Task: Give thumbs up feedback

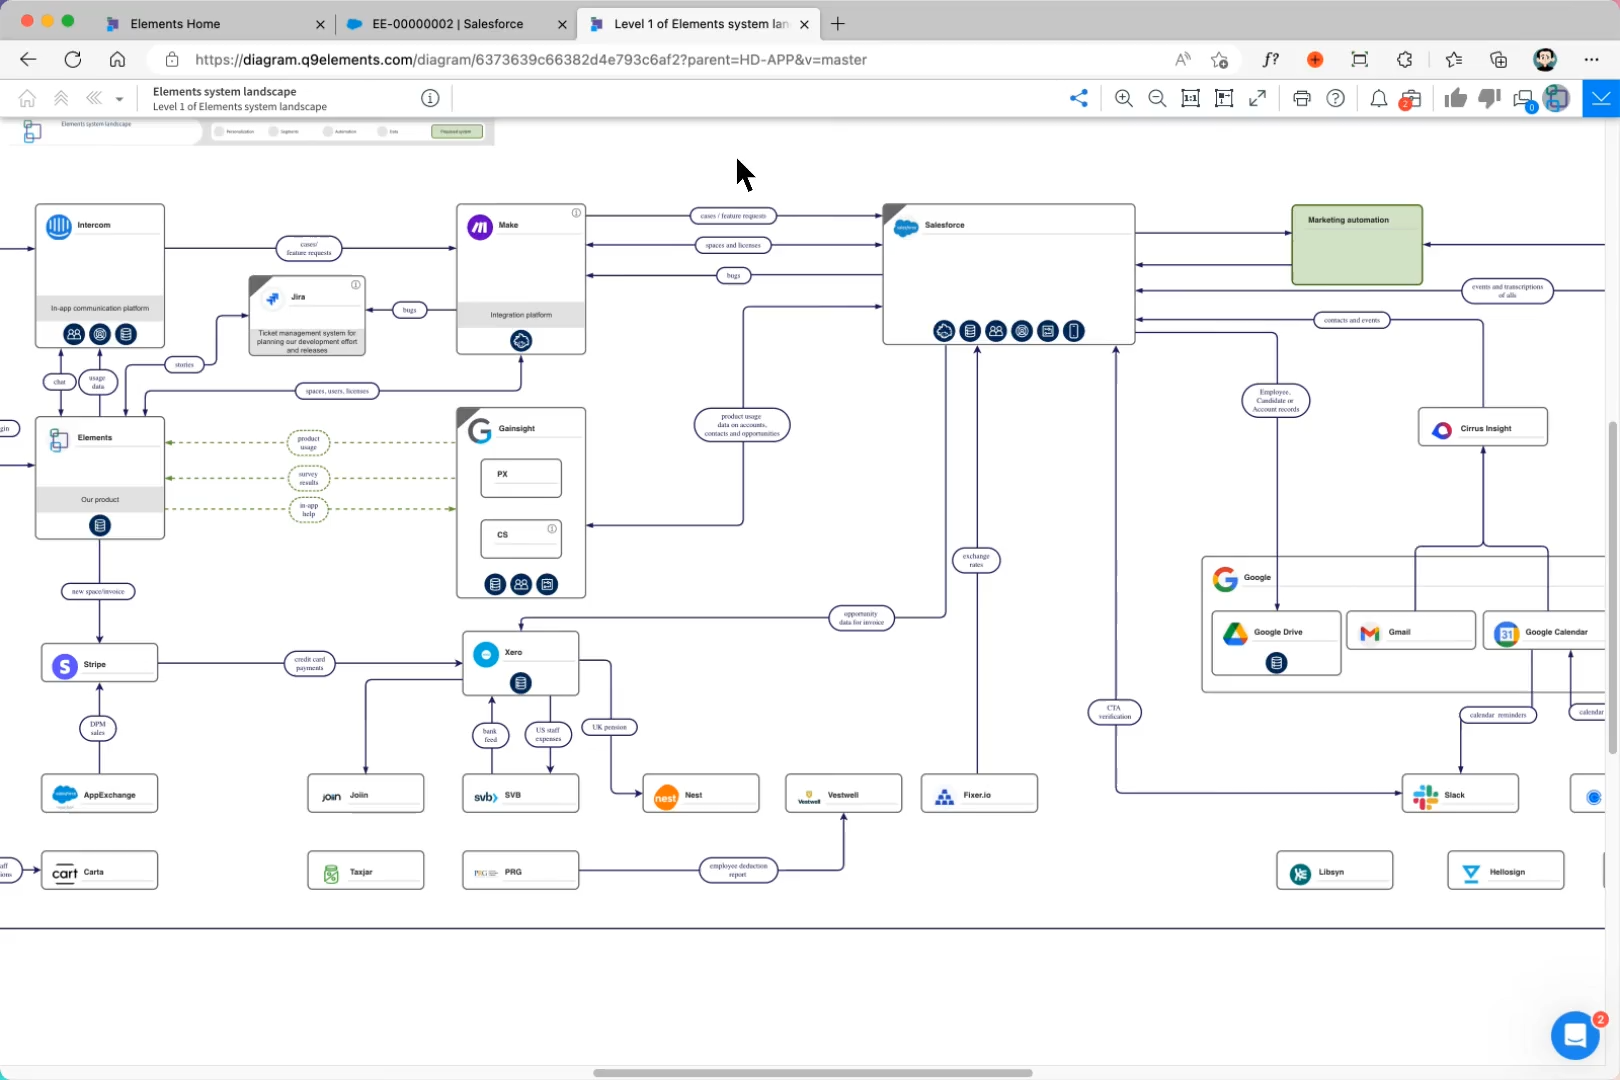Action: point(1456,98)
